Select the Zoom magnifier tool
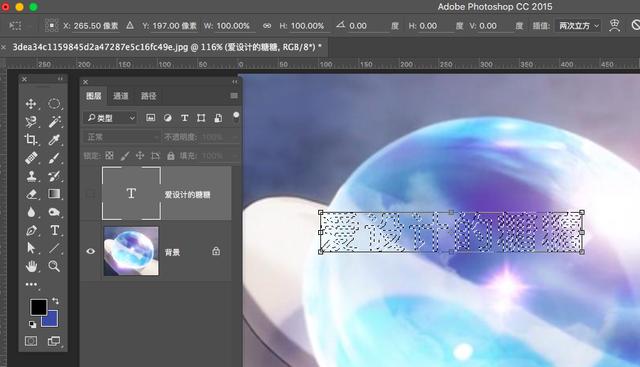 (54, 266)
